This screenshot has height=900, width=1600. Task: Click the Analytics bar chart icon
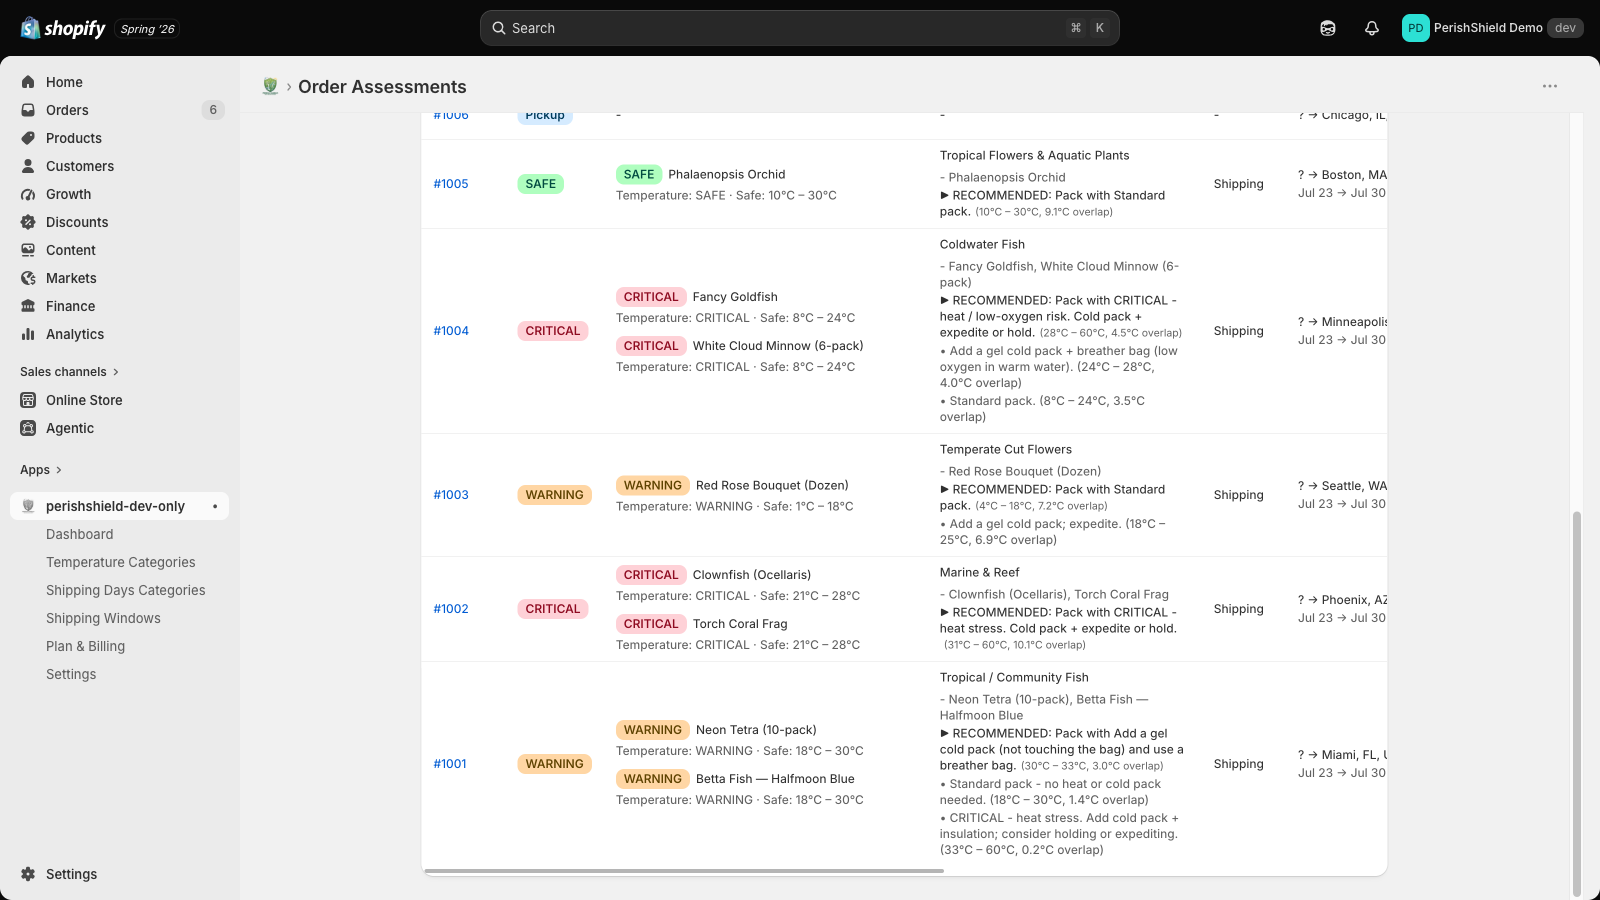click(x=28, y=334)
